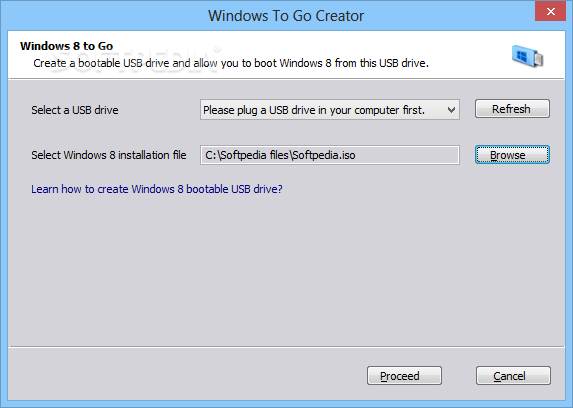This screenshot has width=573, height=408.
Task: Click the 'Windows 8 to Go' heading
Action: pyautogui.click(x=67, y=46)
